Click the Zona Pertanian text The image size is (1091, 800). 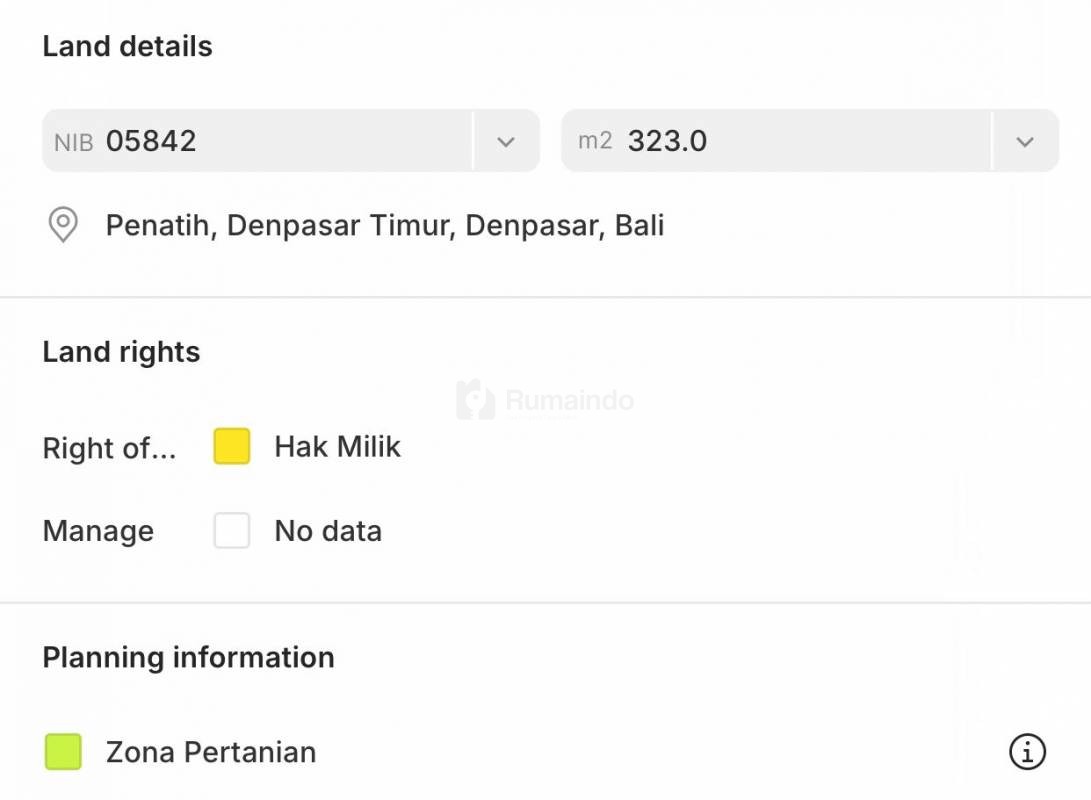[x=211, y=752]
